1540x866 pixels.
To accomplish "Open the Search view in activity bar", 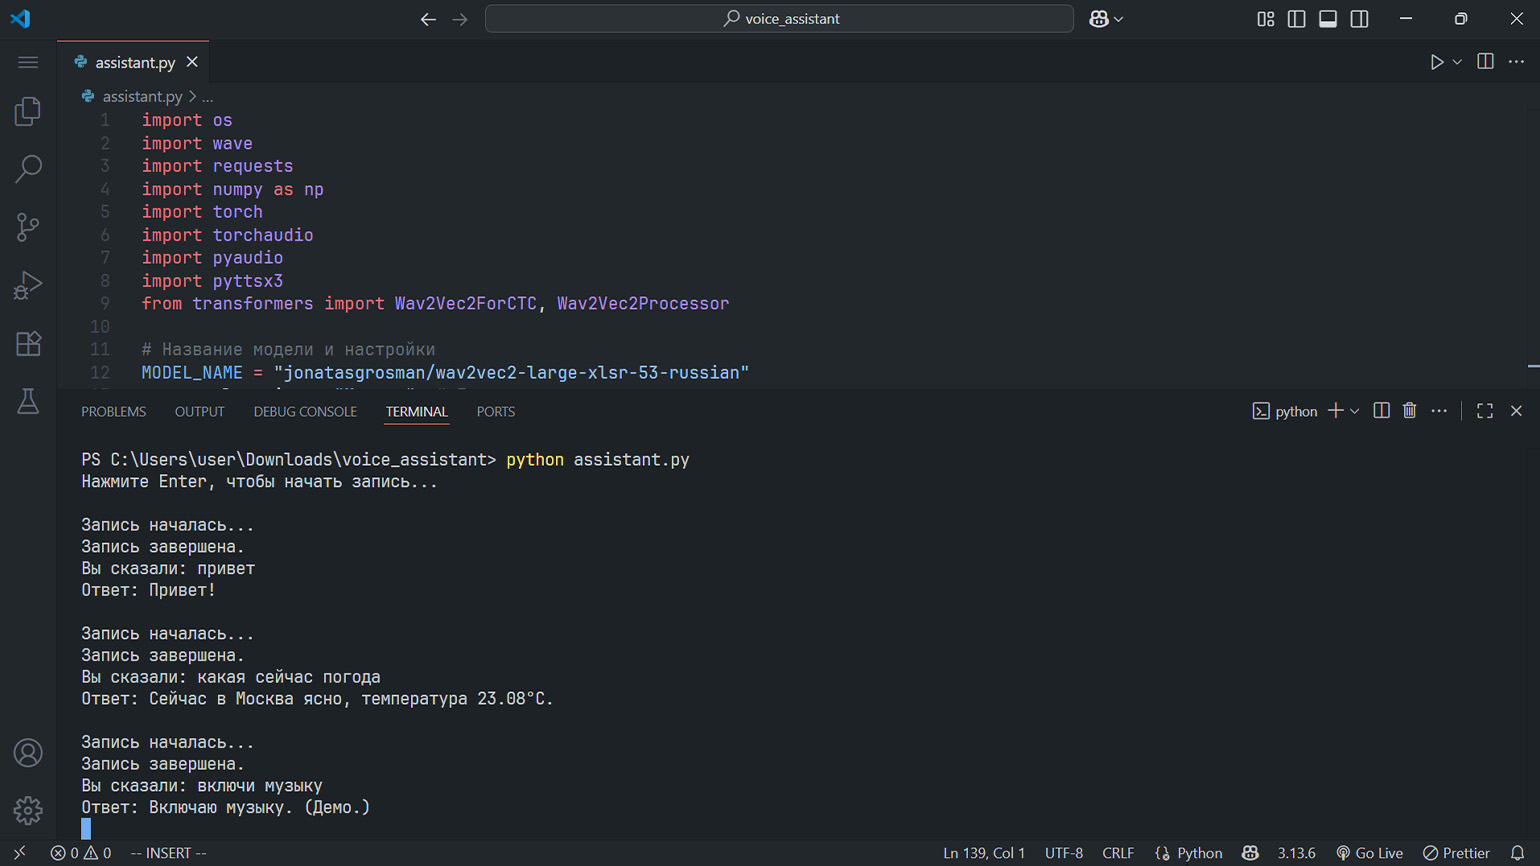I will tap(28, 169).
